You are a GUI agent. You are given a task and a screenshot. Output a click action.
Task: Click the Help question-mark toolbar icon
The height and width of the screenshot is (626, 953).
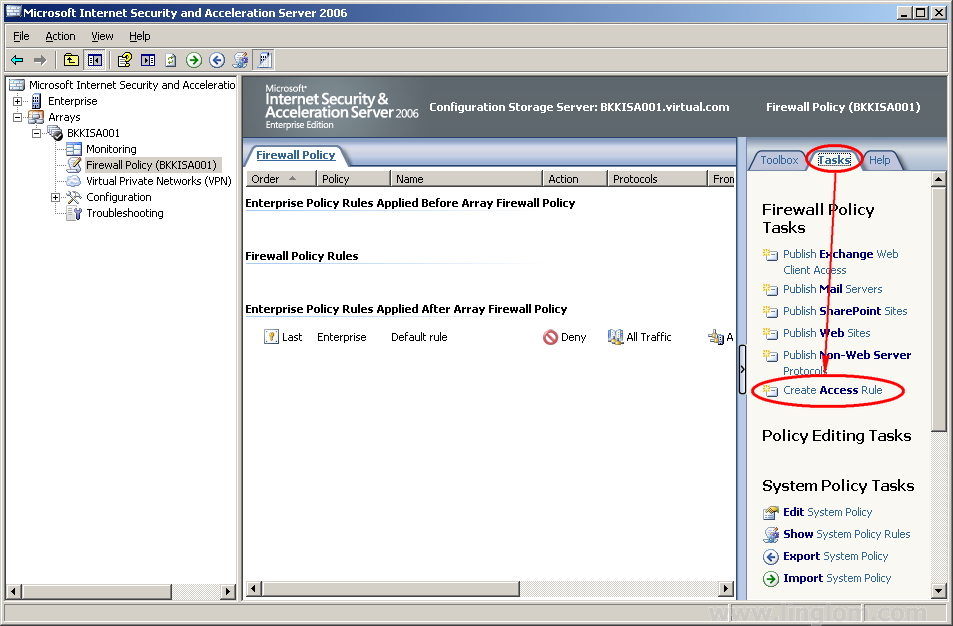125,60
